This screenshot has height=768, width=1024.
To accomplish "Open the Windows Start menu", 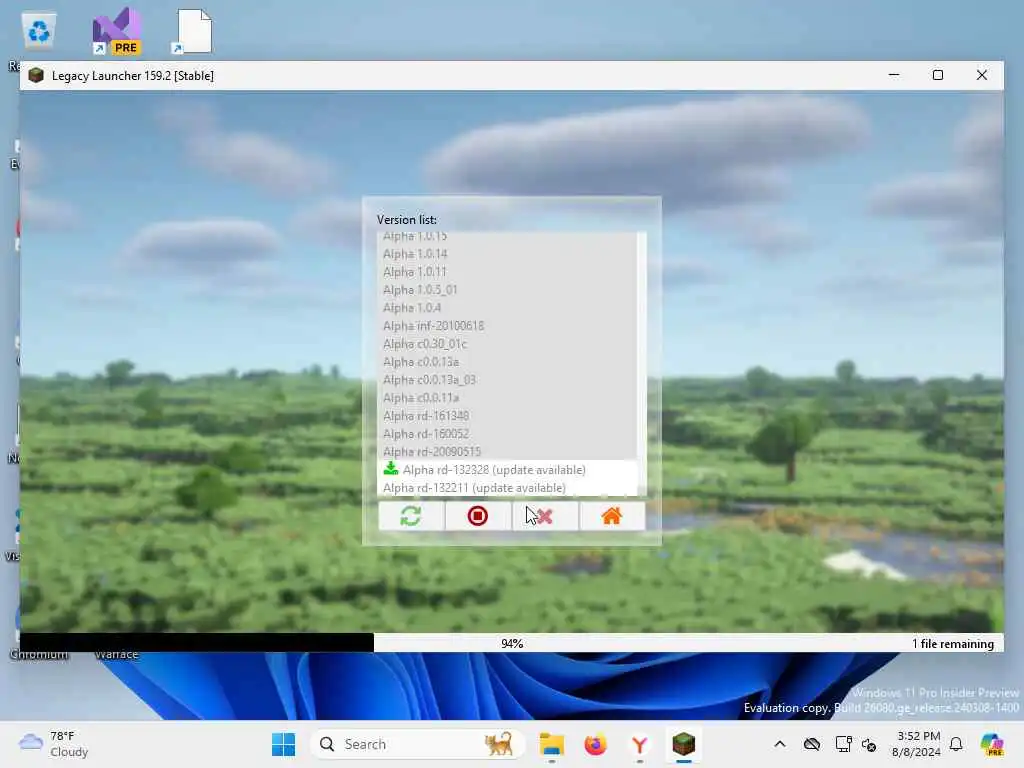I will 283,744.
